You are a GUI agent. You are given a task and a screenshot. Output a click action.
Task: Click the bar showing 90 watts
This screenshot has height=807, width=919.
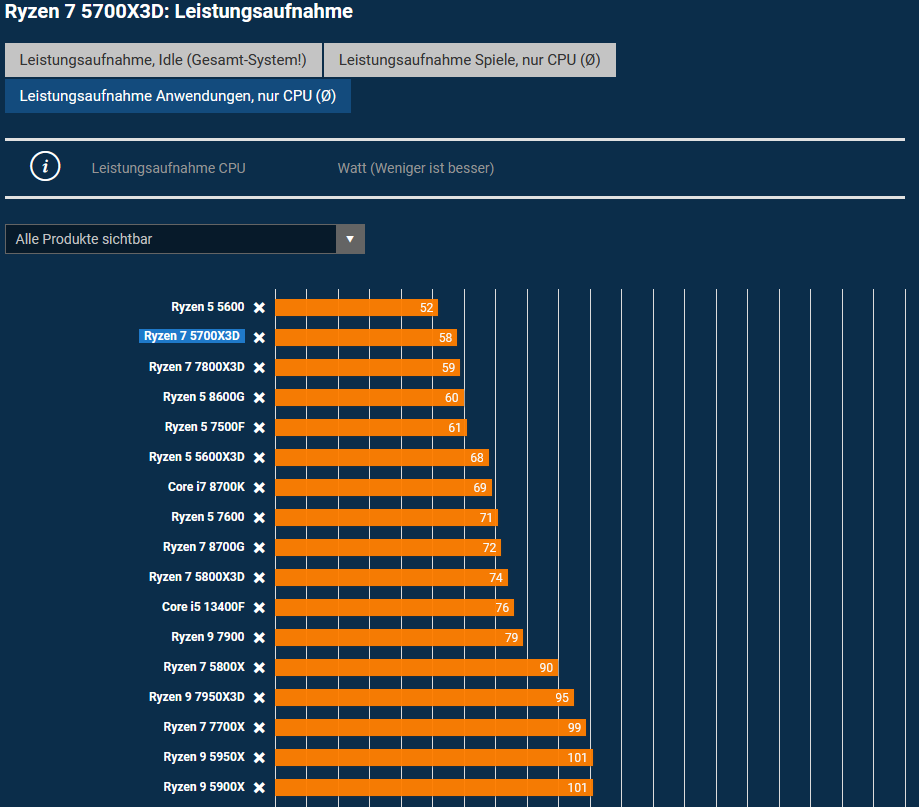[x=417, y=668]
